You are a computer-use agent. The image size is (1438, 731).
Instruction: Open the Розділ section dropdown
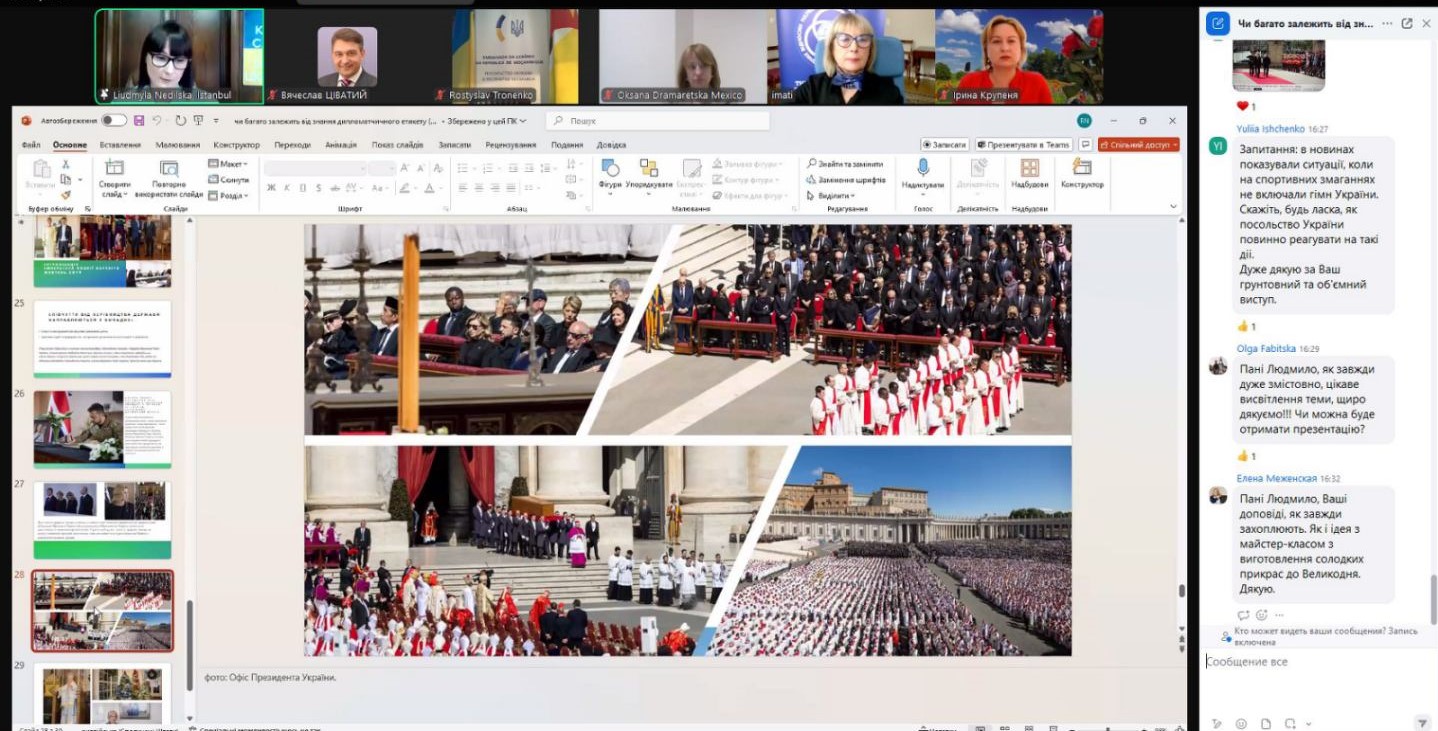click(228, 196)
